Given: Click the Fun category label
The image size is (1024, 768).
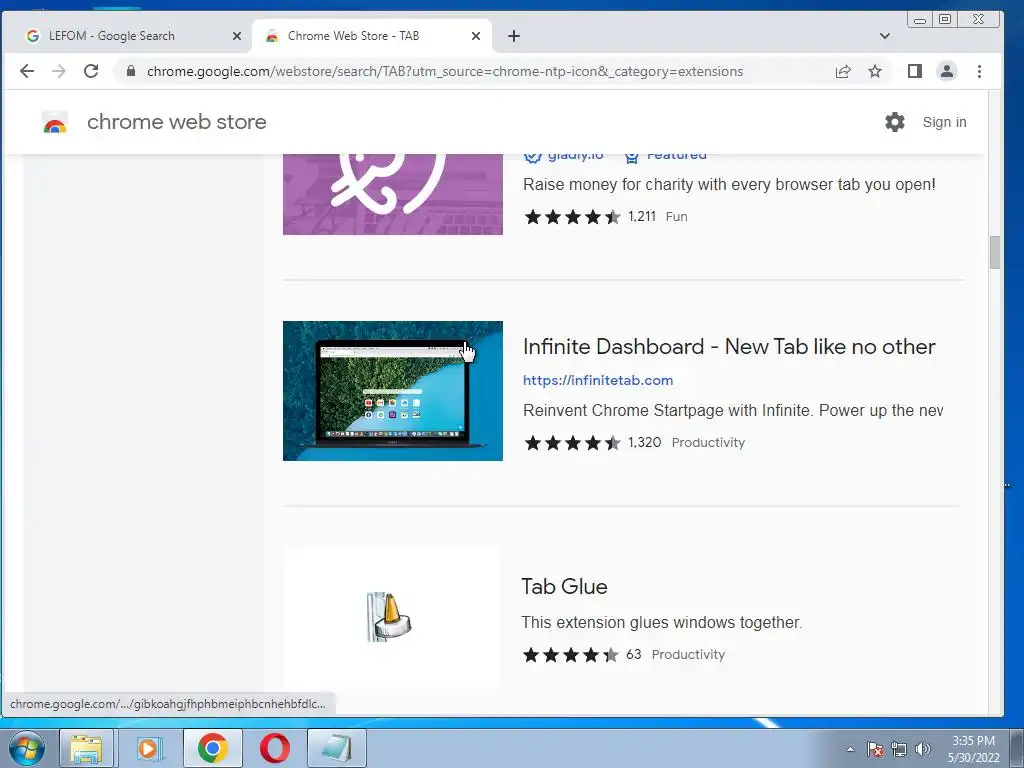Looking at the screenshot, I should (x=677, y=217).
